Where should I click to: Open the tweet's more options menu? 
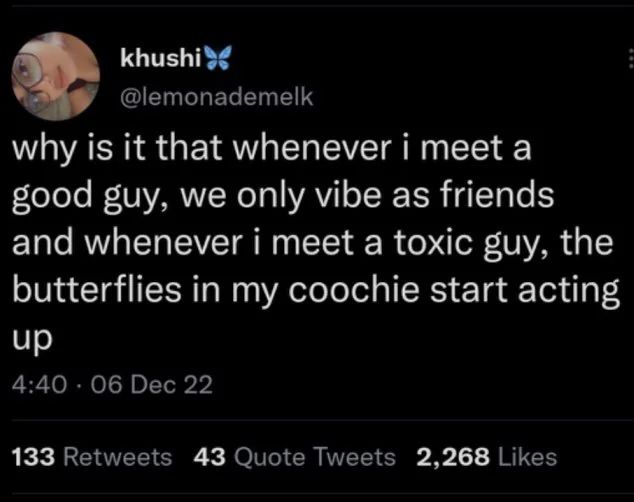click(x=631, y=58)
